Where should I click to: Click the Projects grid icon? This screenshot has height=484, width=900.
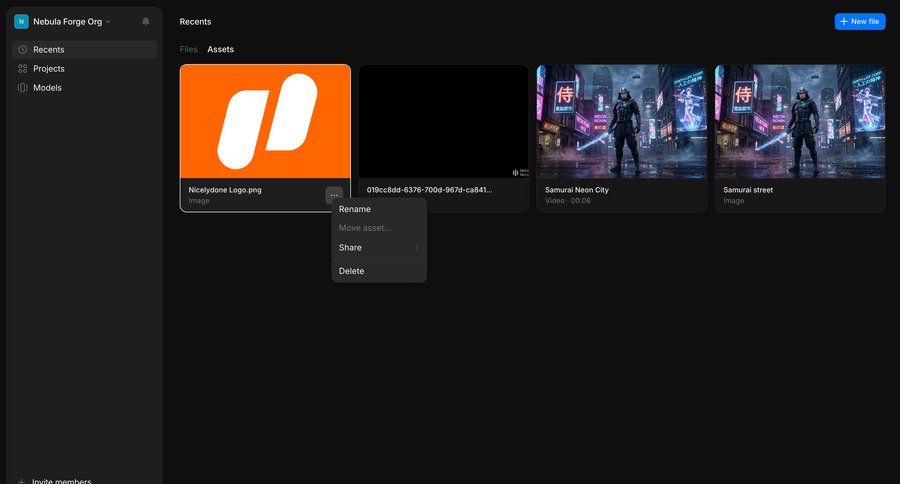pos(22,68)
